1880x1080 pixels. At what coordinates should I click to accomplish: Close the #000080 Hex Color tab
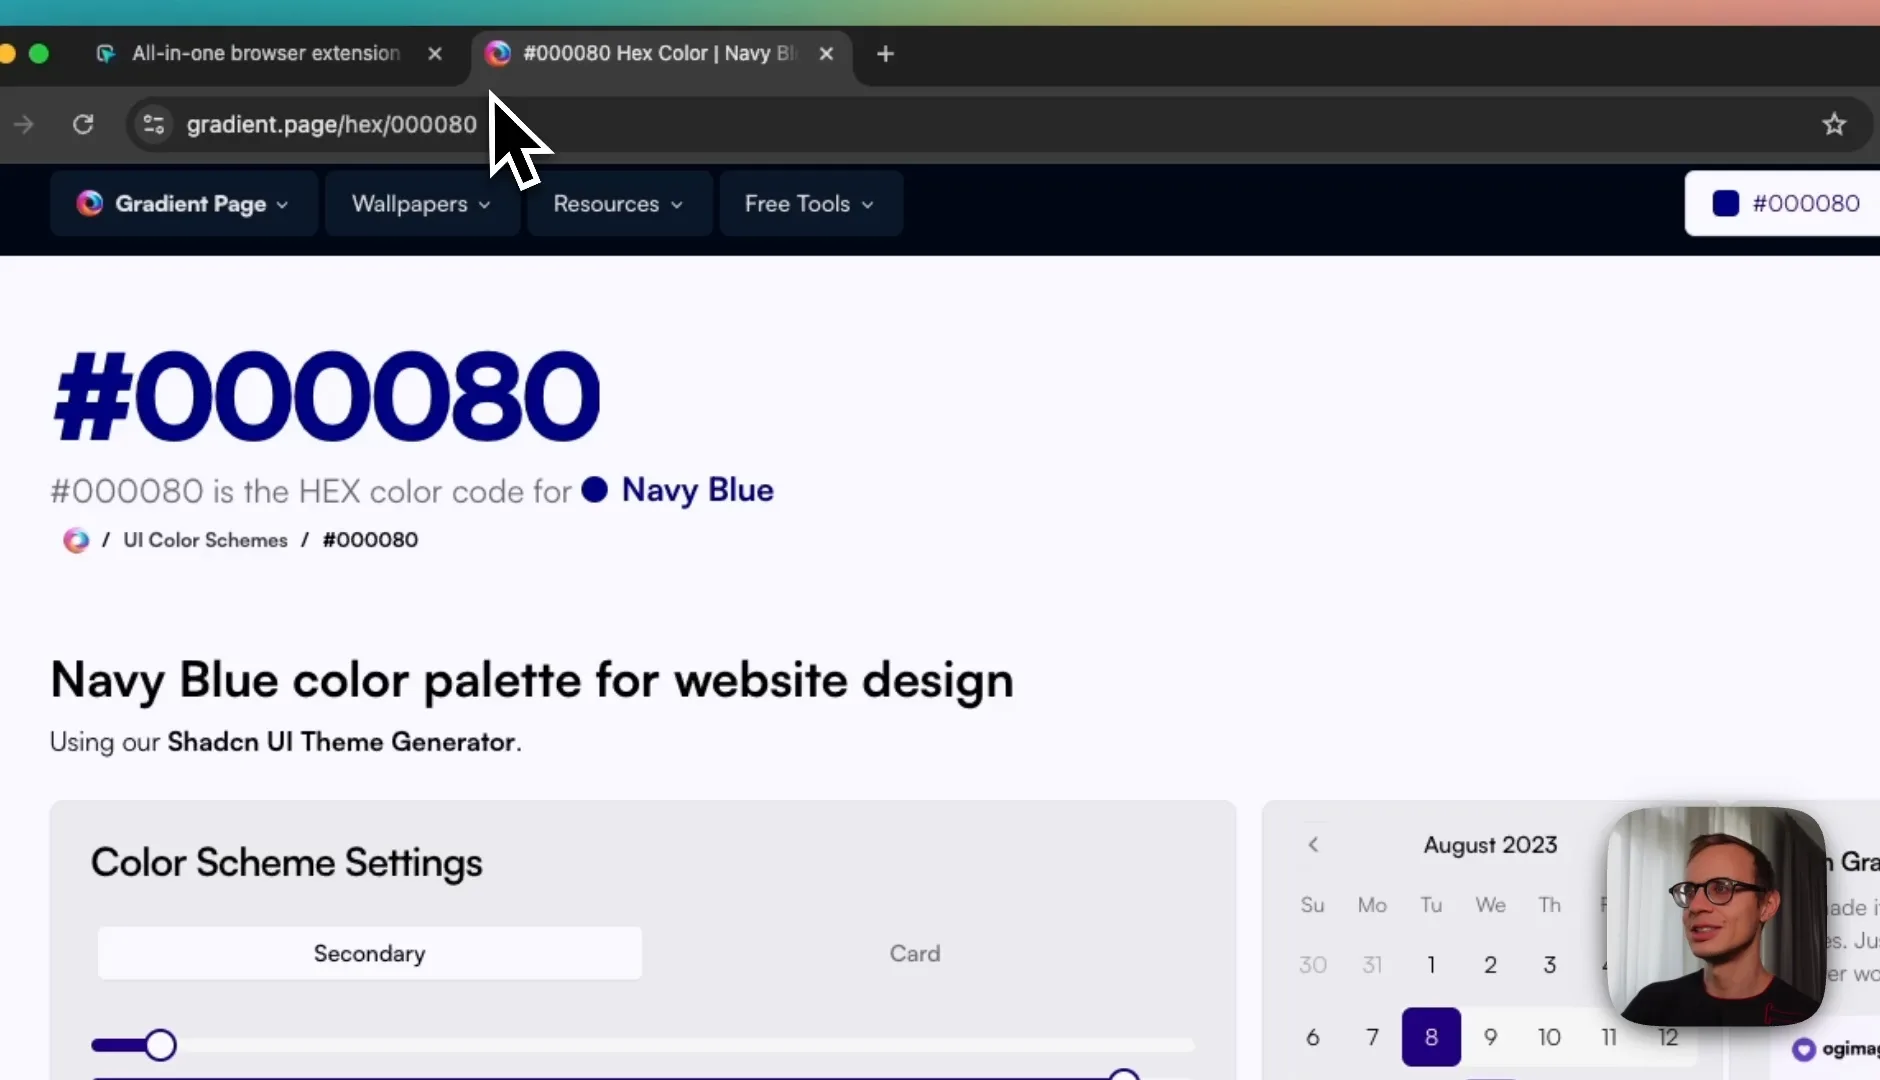826,54
